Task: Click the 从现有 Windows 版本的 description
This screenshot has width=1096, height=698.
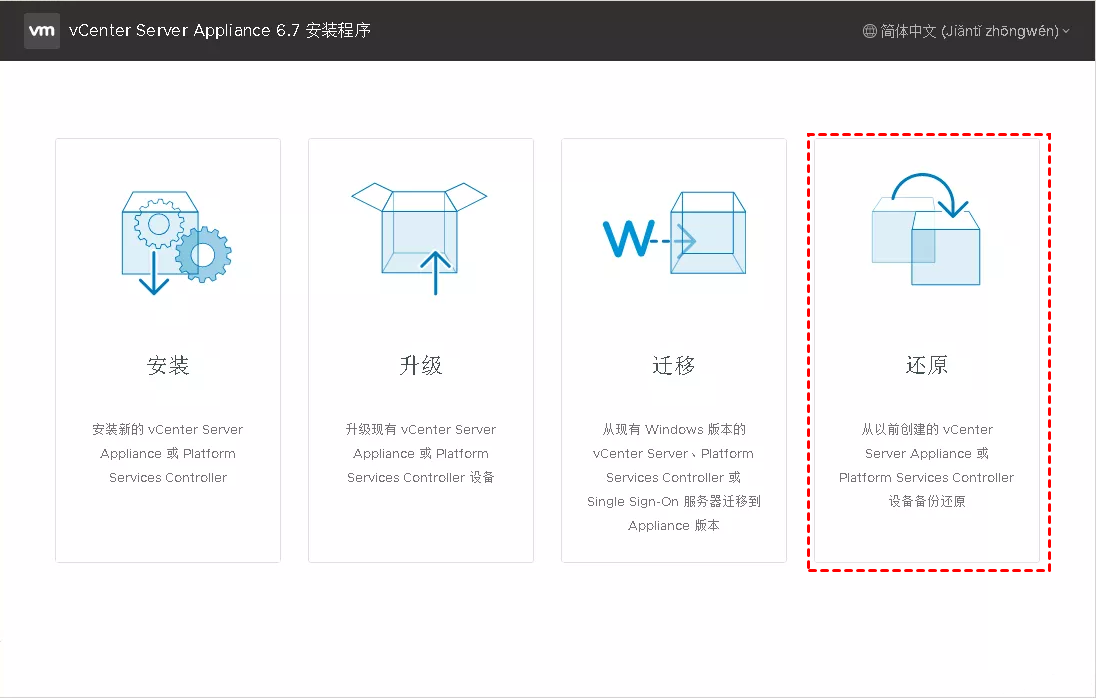Action: [x=674, y=477]
